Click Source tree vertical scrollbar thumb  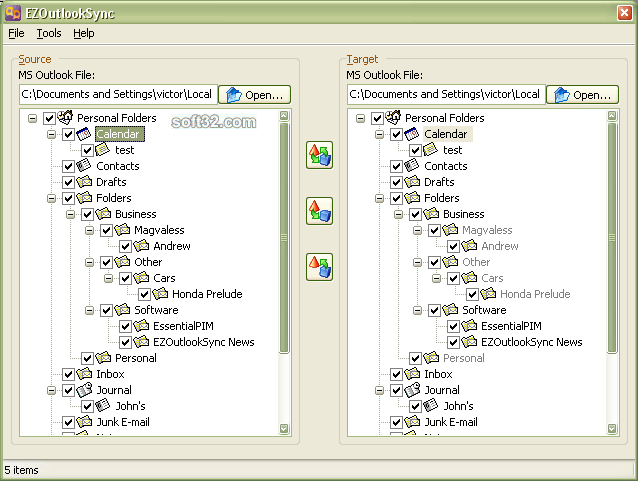tap(284, 238)
